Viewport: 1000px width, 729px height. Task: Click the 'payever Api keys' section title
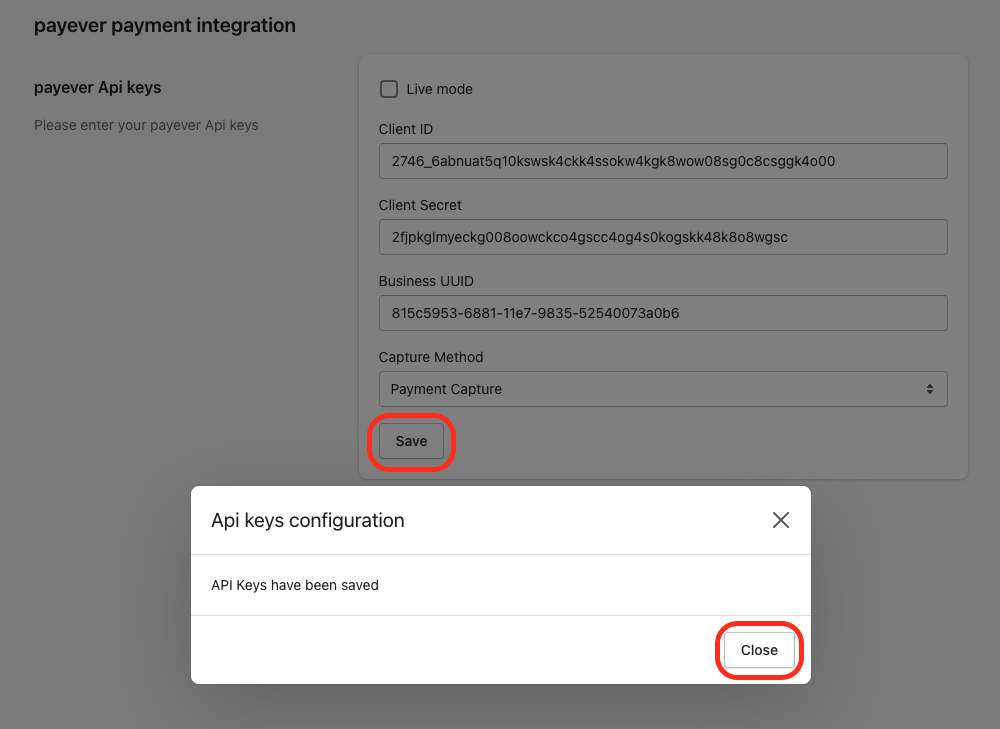tap(98, 87)
